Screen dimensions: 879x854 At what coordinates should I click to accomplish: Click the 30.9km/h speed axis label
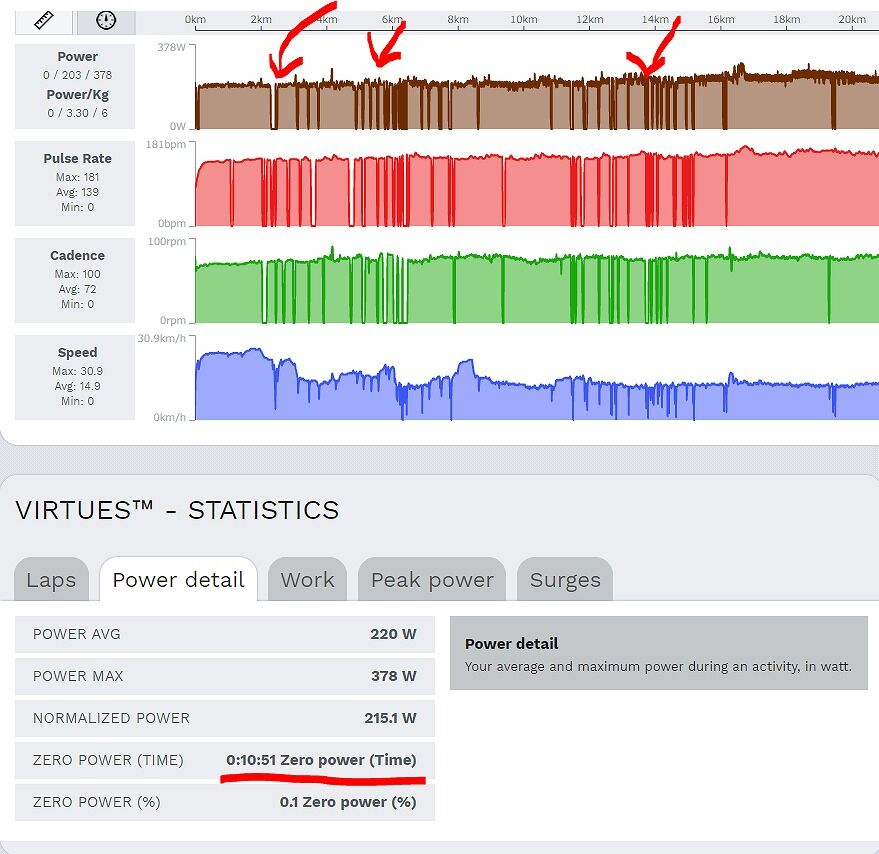pos(161,338)
